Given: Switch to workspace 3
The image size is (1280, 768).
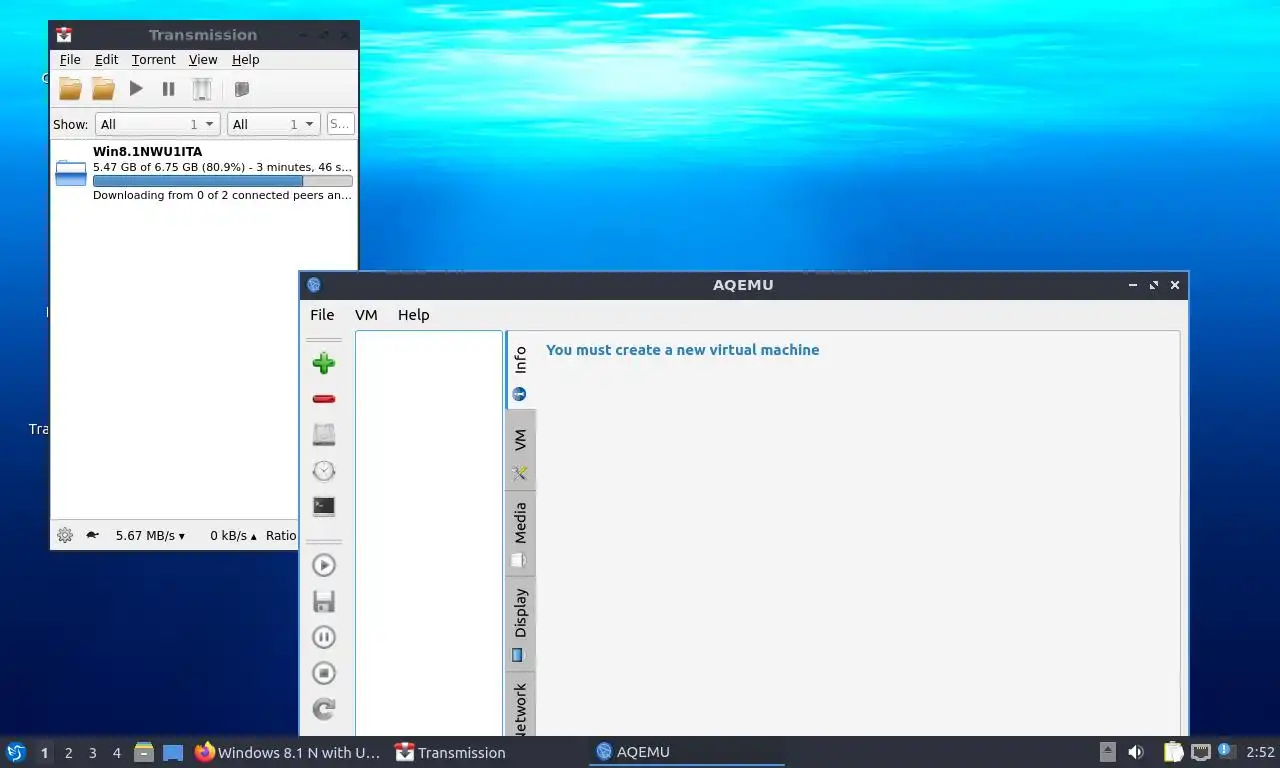Looking at the screenshot, I should coord(92,753).
